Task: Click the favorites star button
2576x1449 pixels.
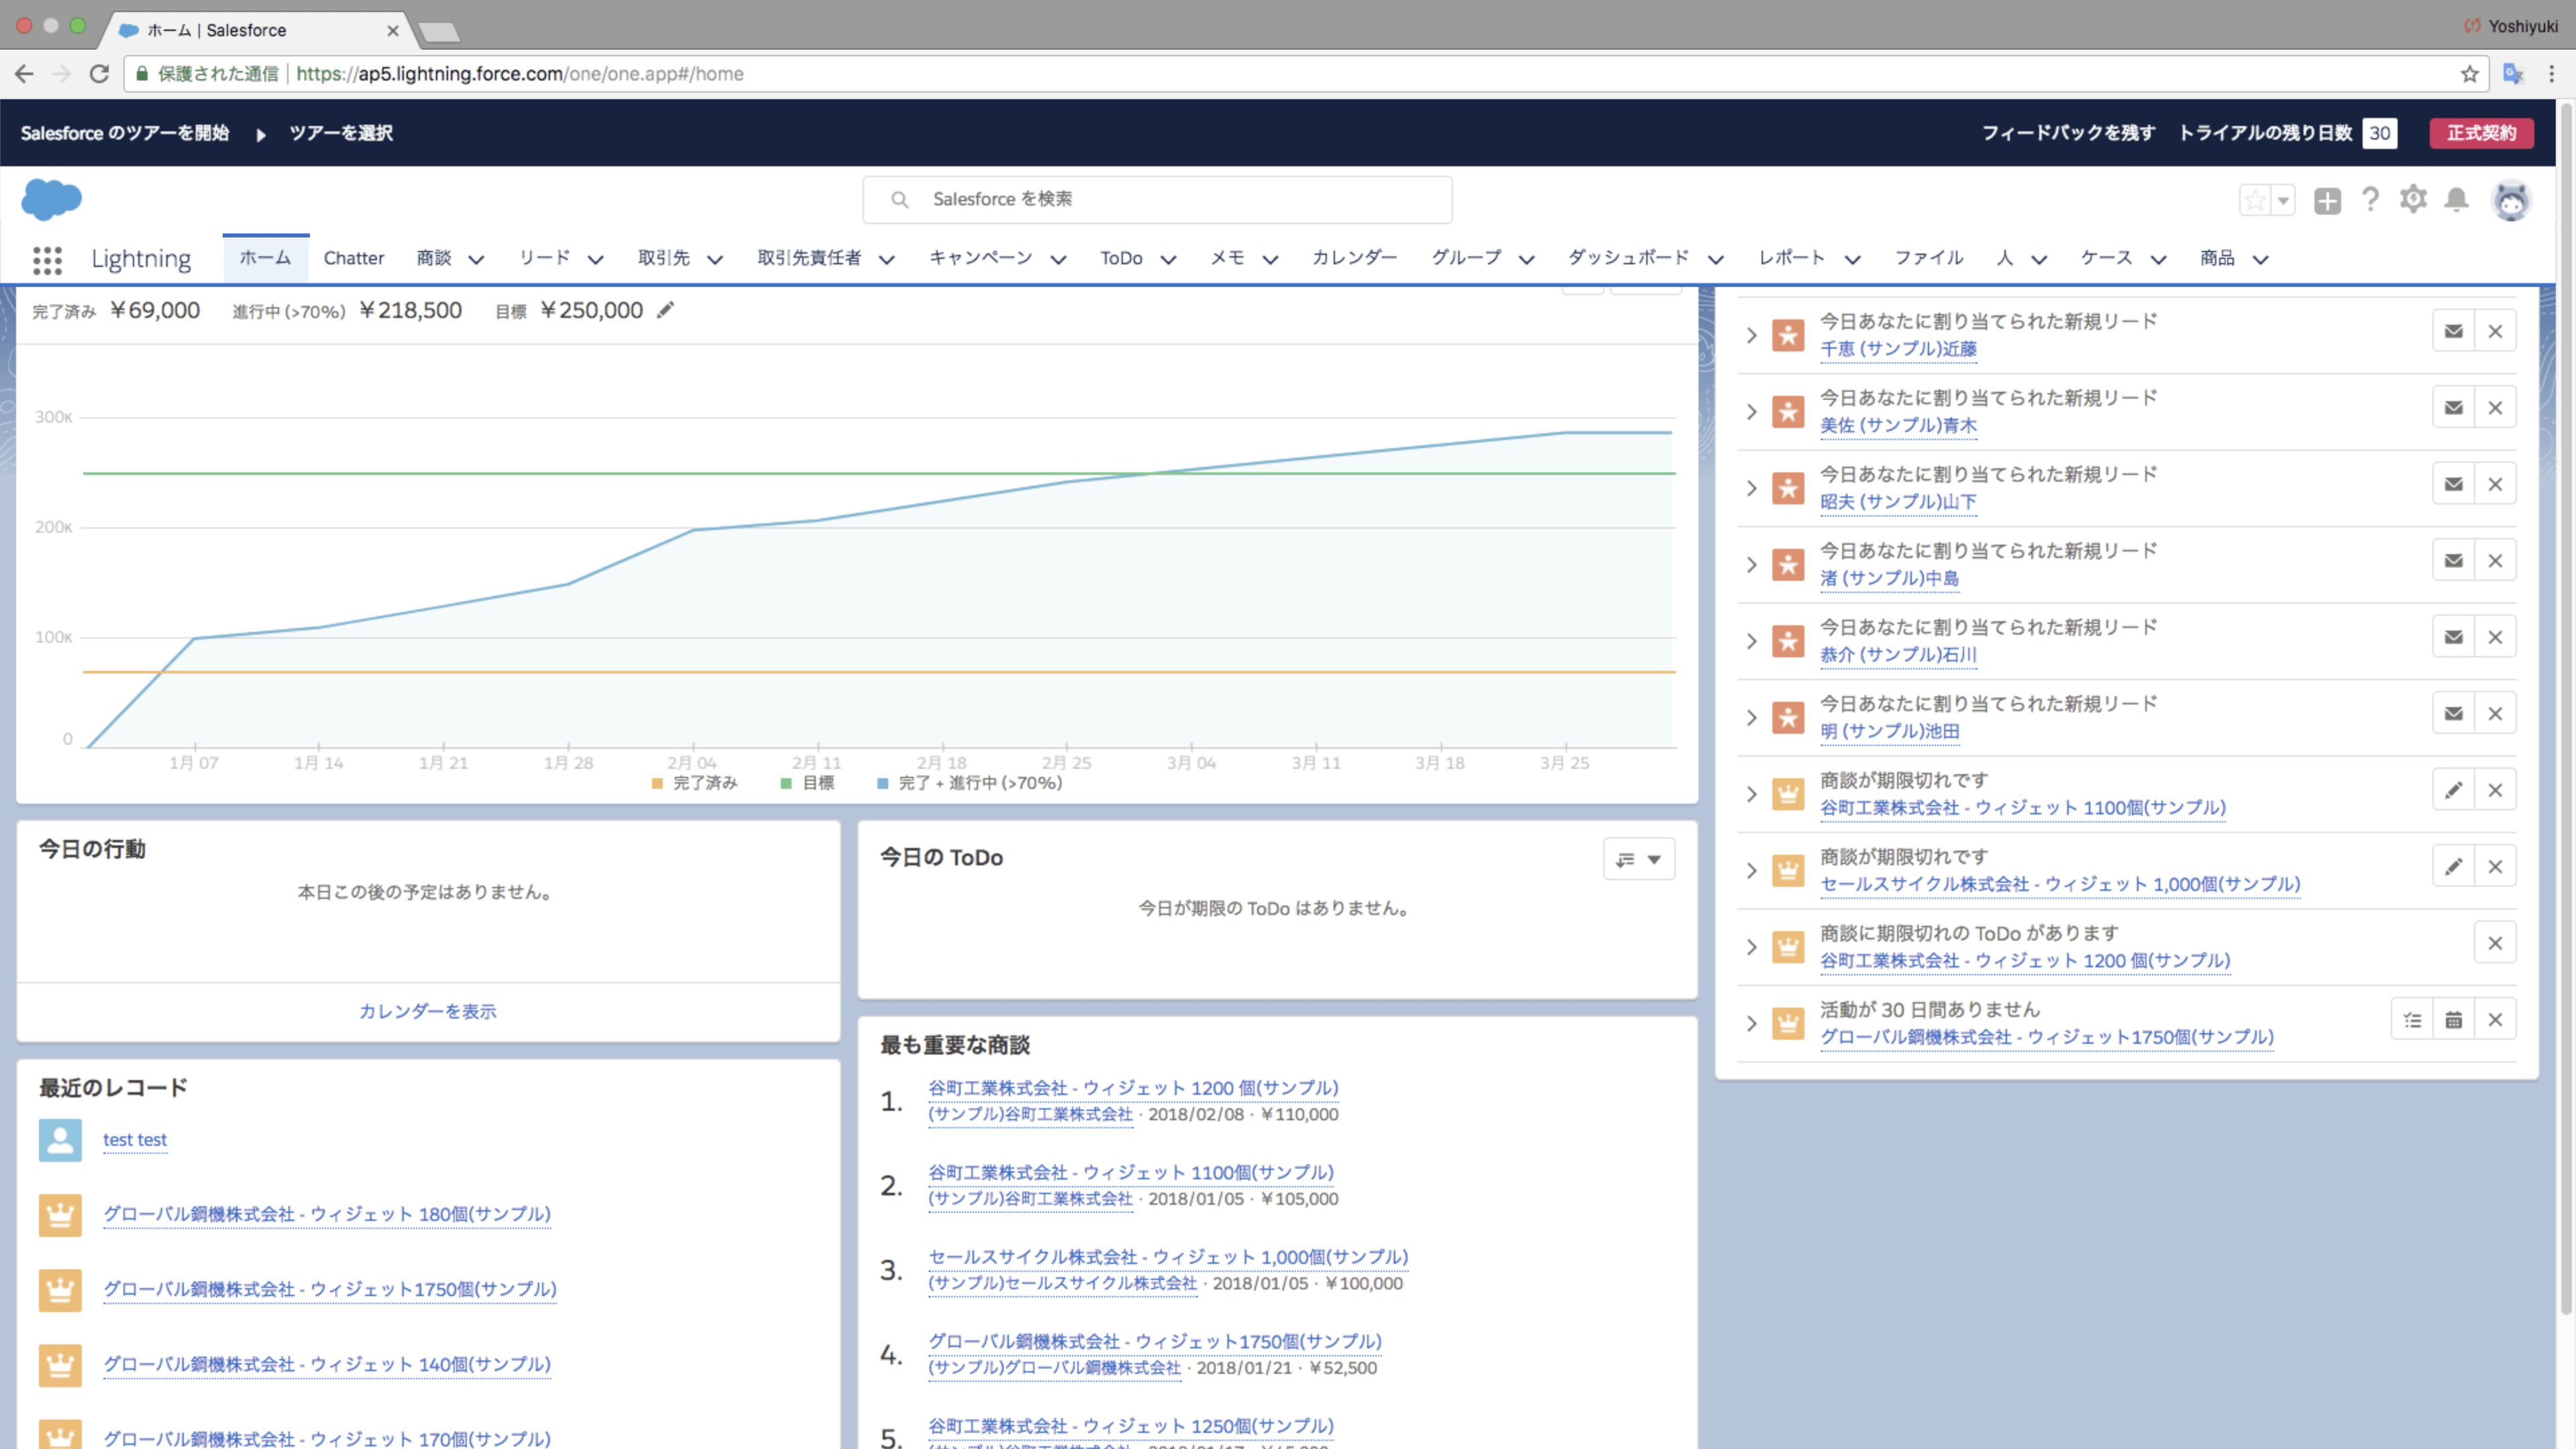Action: (x=2255, y=200)
